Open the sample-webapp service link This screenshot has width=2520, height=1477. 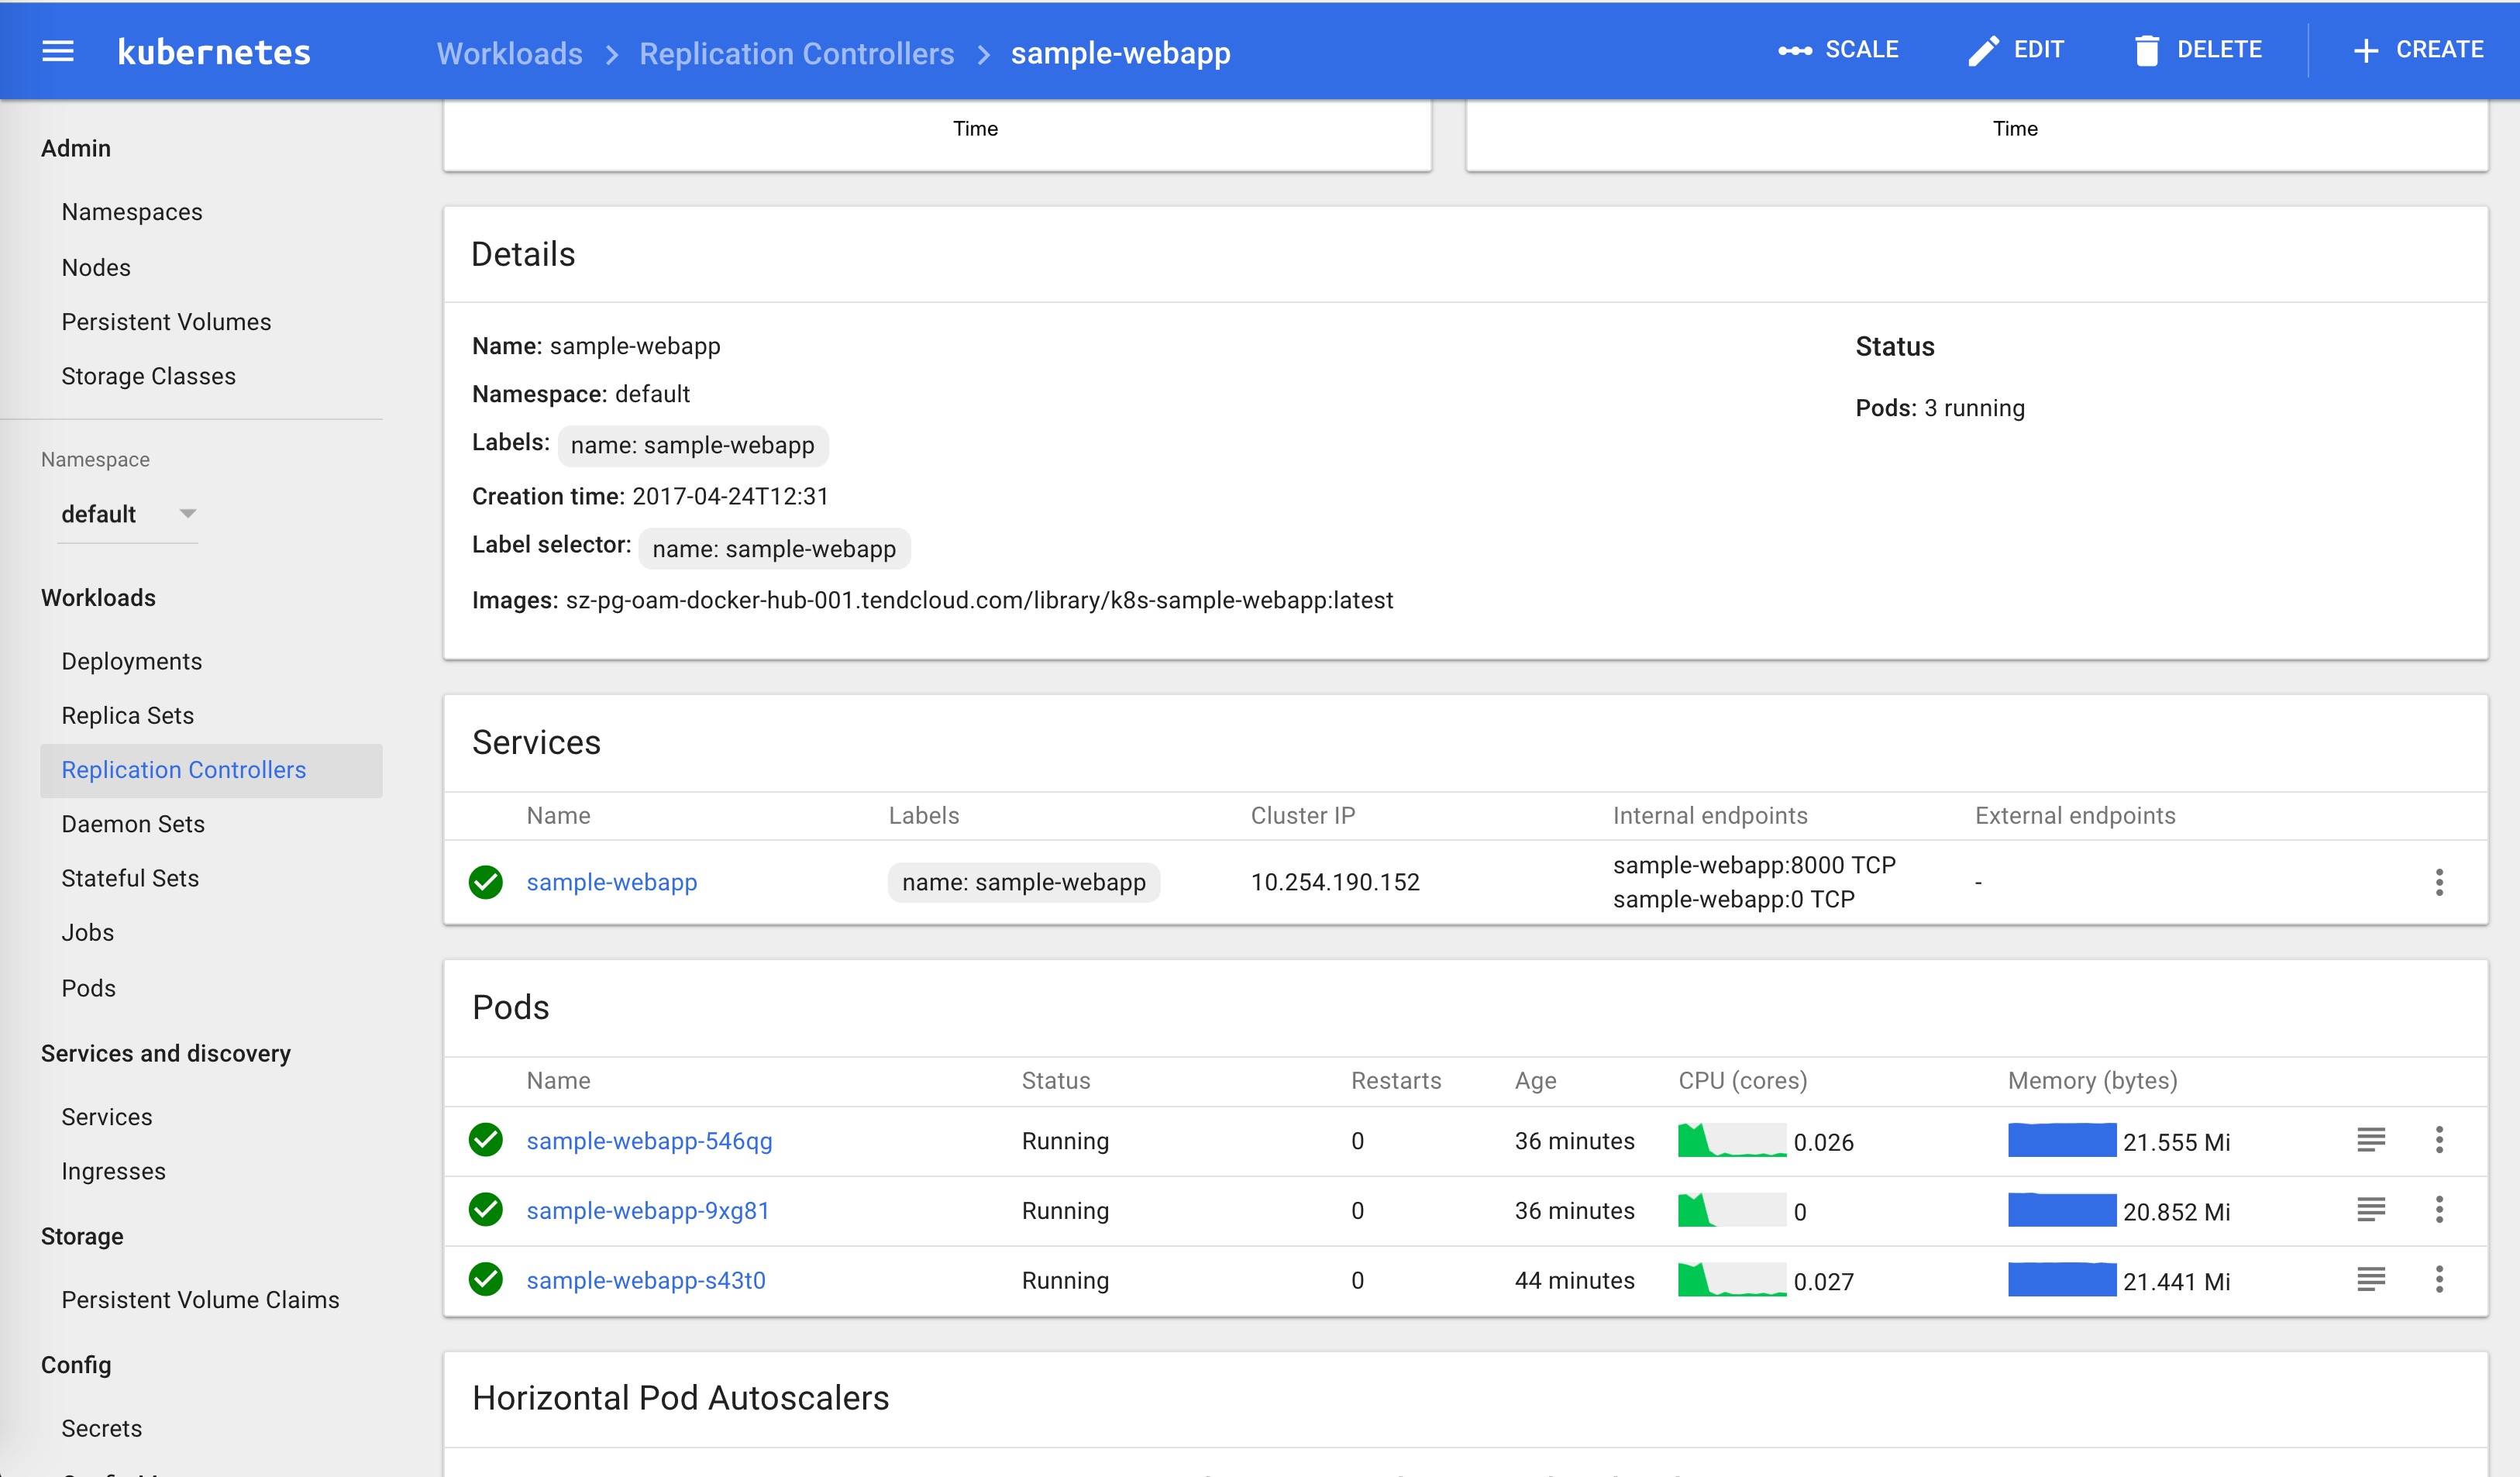(611, 882)
